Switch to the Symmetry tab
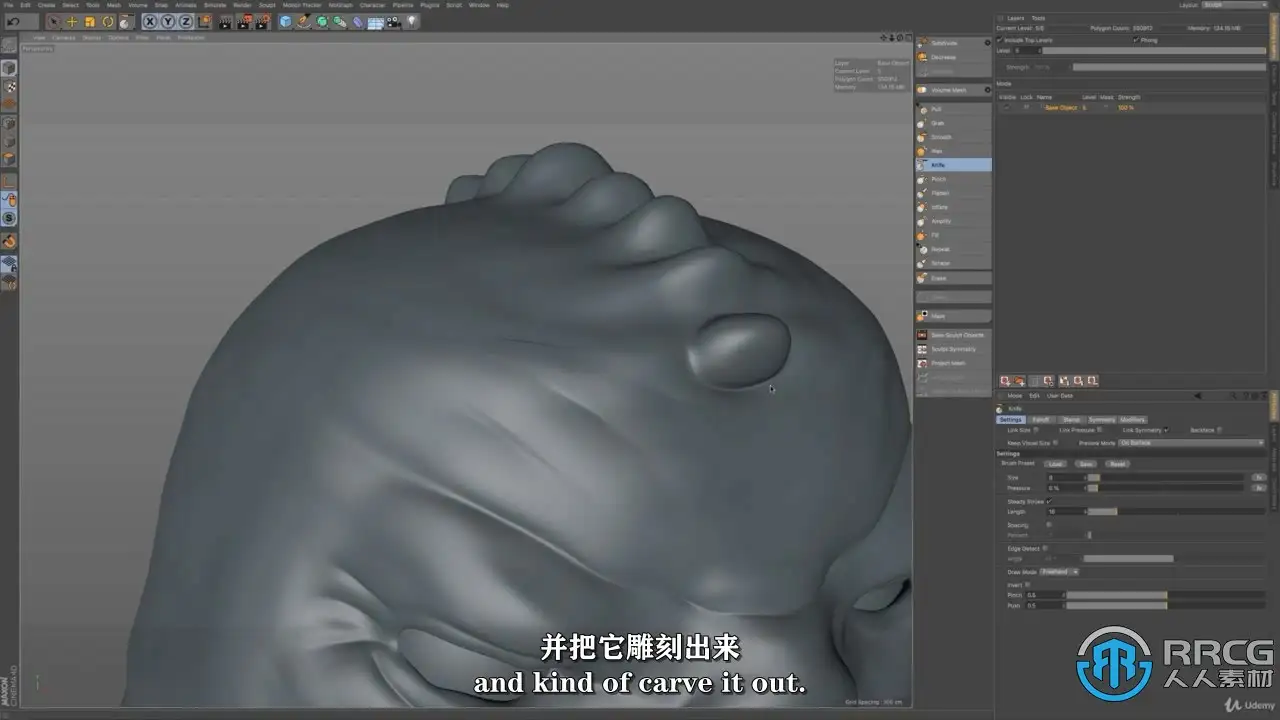 pos(1101,420)
